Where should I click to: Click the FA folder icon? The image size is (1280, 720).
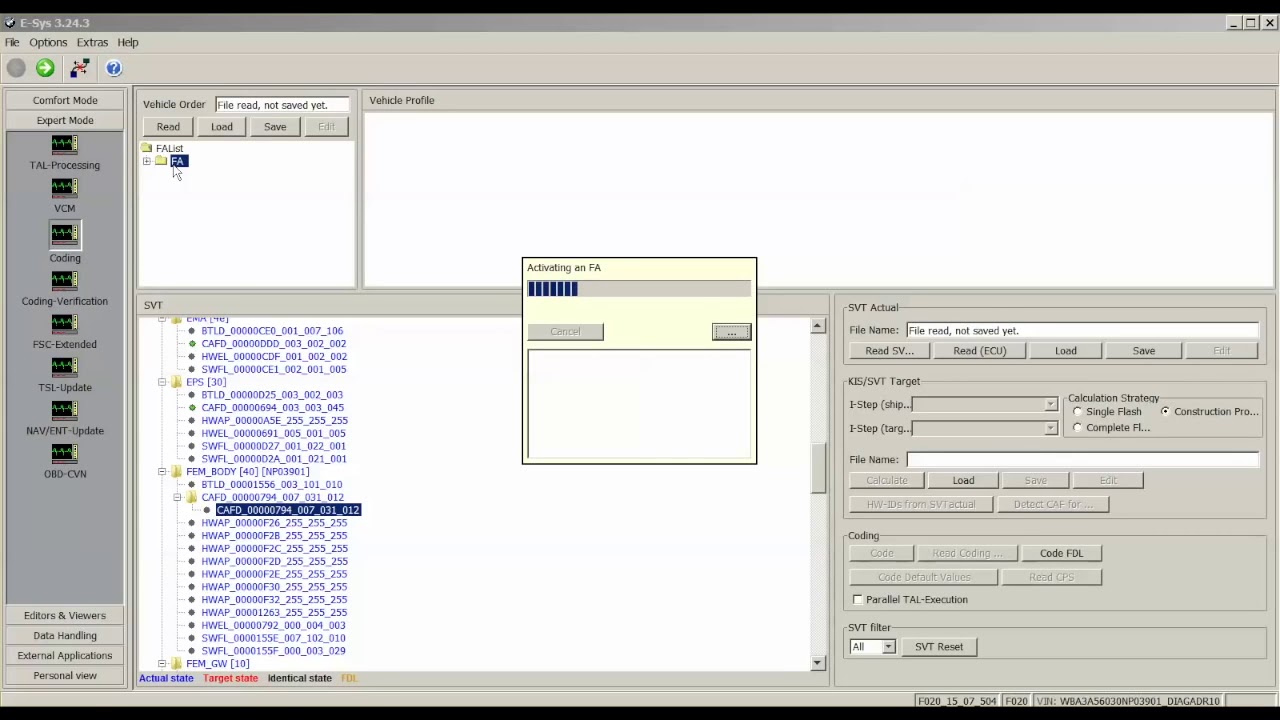click(x=161, y=161)
